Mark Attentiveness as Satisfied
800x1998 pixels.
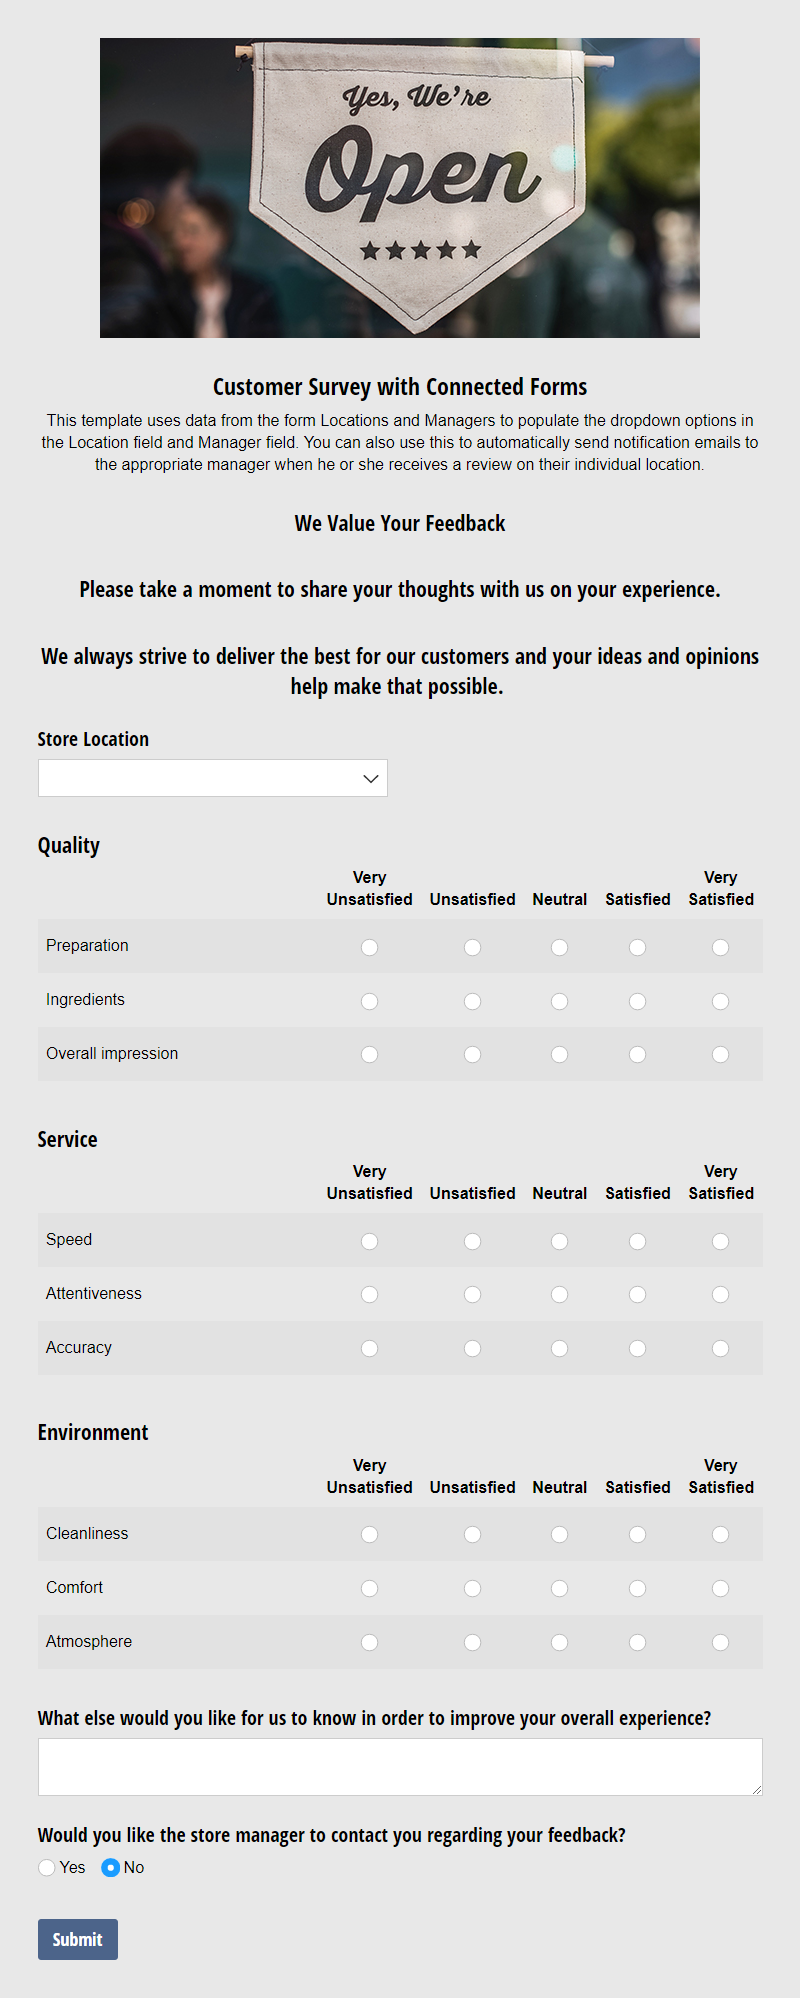point(637,1294)
